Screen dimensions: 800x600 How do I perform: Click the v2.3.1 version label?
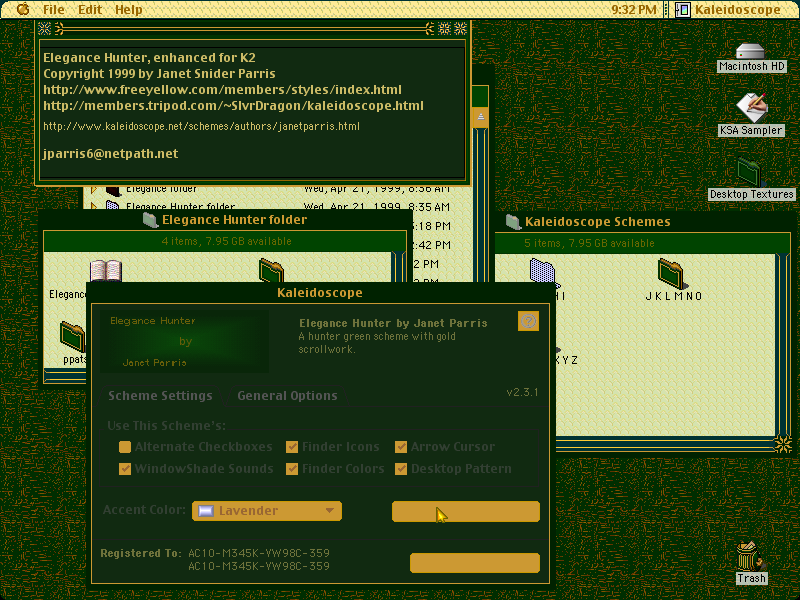click(522, 392)
